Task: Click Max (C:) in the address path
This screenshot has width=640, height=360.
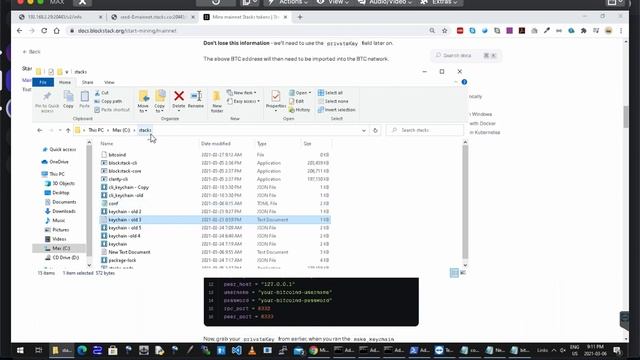Action: (x=121, y=130)
